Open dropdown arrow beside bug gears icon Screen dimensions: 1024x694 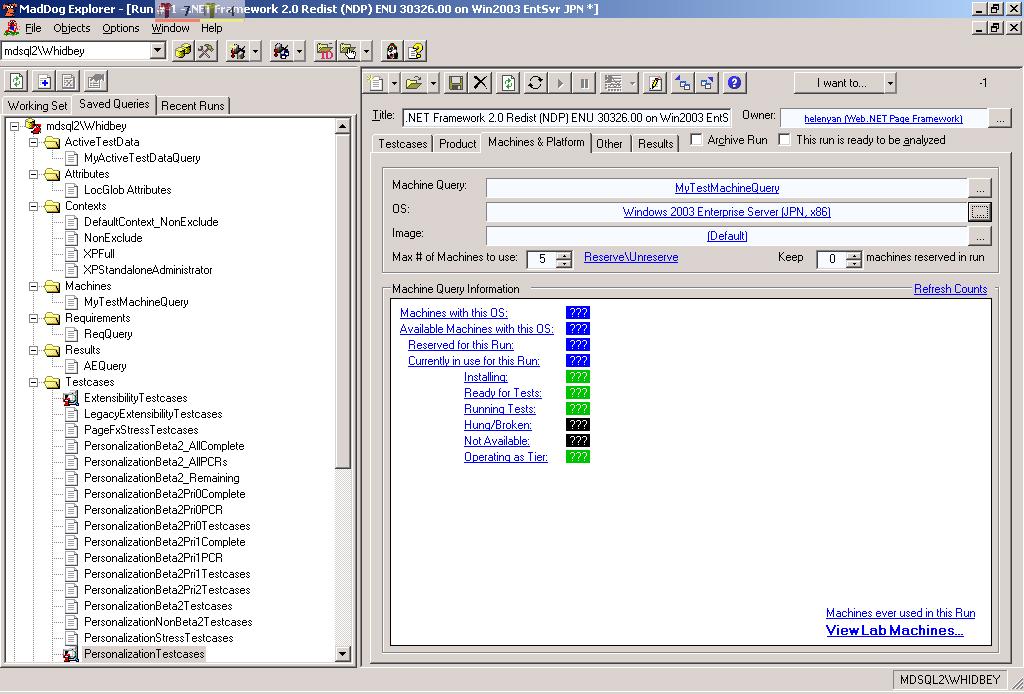point(299,51)
